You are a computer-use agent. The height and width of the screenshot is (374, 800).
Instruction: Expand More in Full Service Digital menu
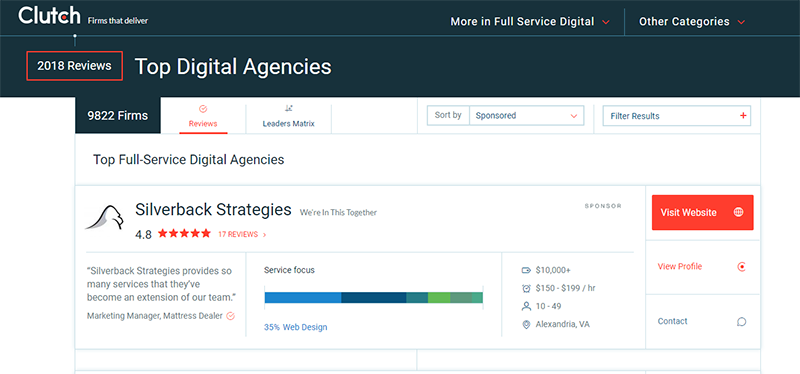point(530,22)
